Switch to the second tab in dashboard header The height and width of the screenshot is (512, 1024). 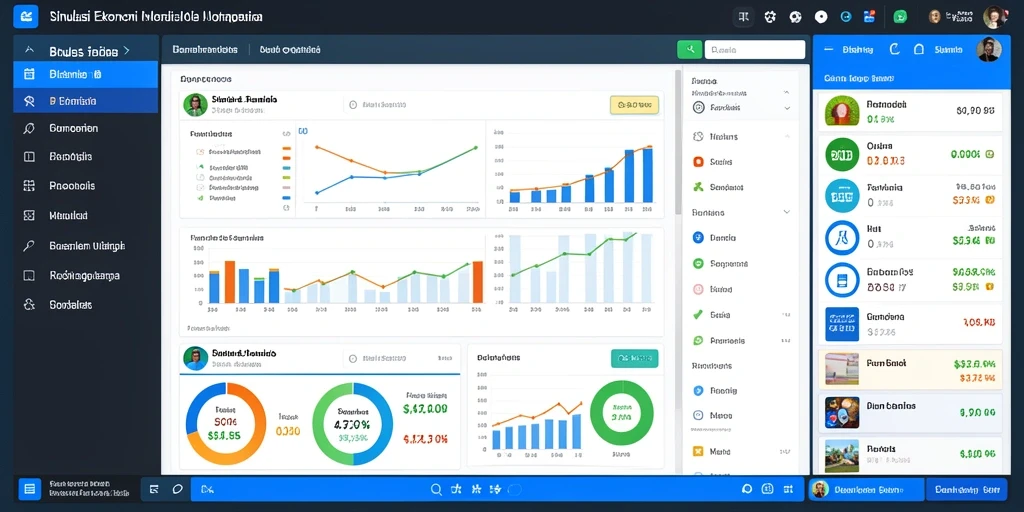point(290,50)
